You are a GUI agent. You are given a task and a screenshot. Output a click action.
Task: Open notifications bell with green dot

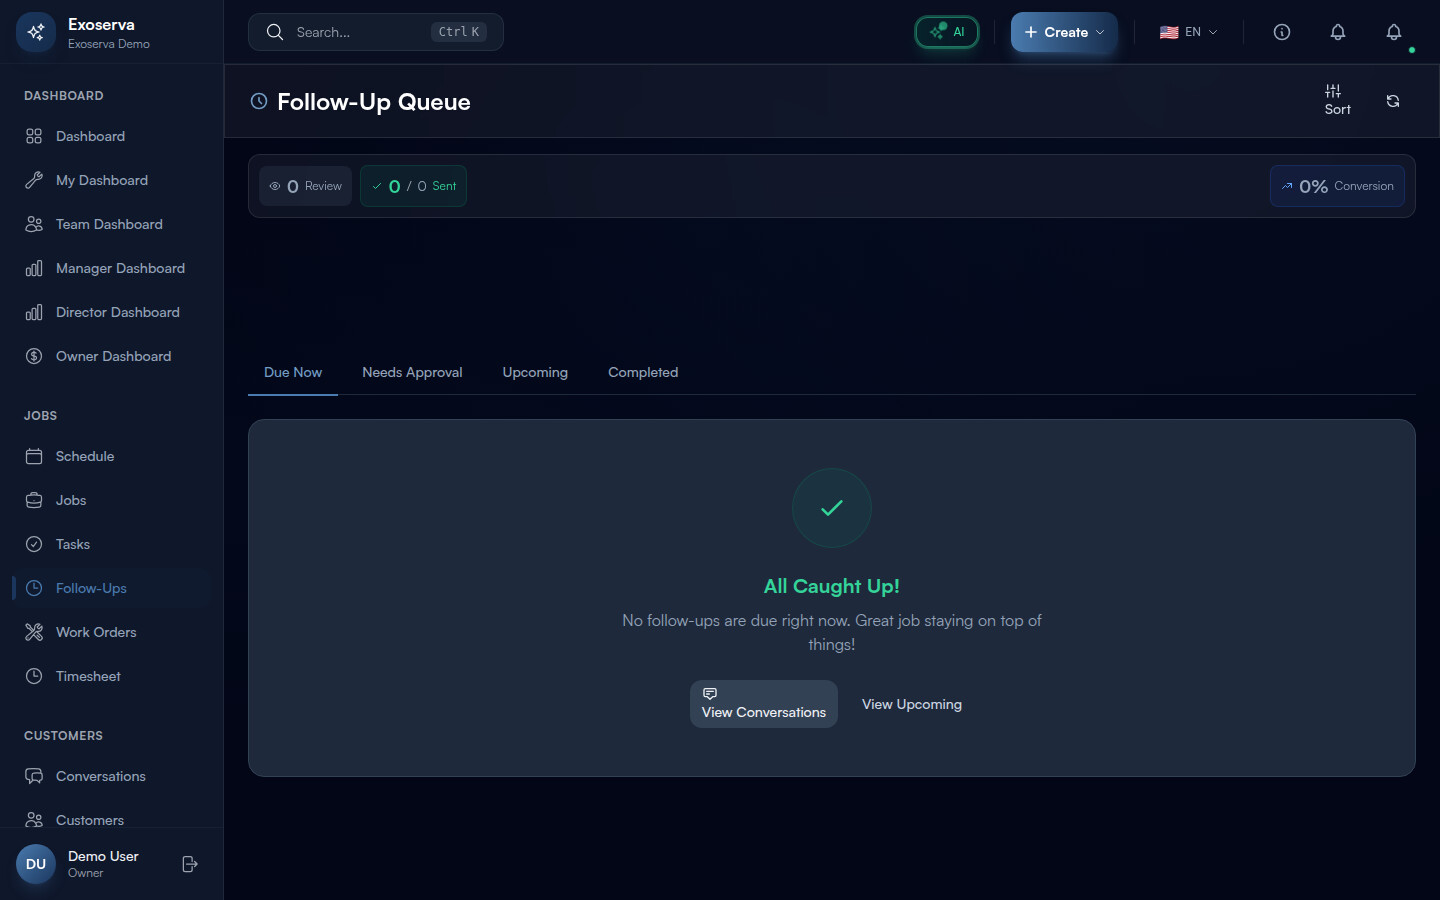pyautogui.click(x=1394, y=33)
